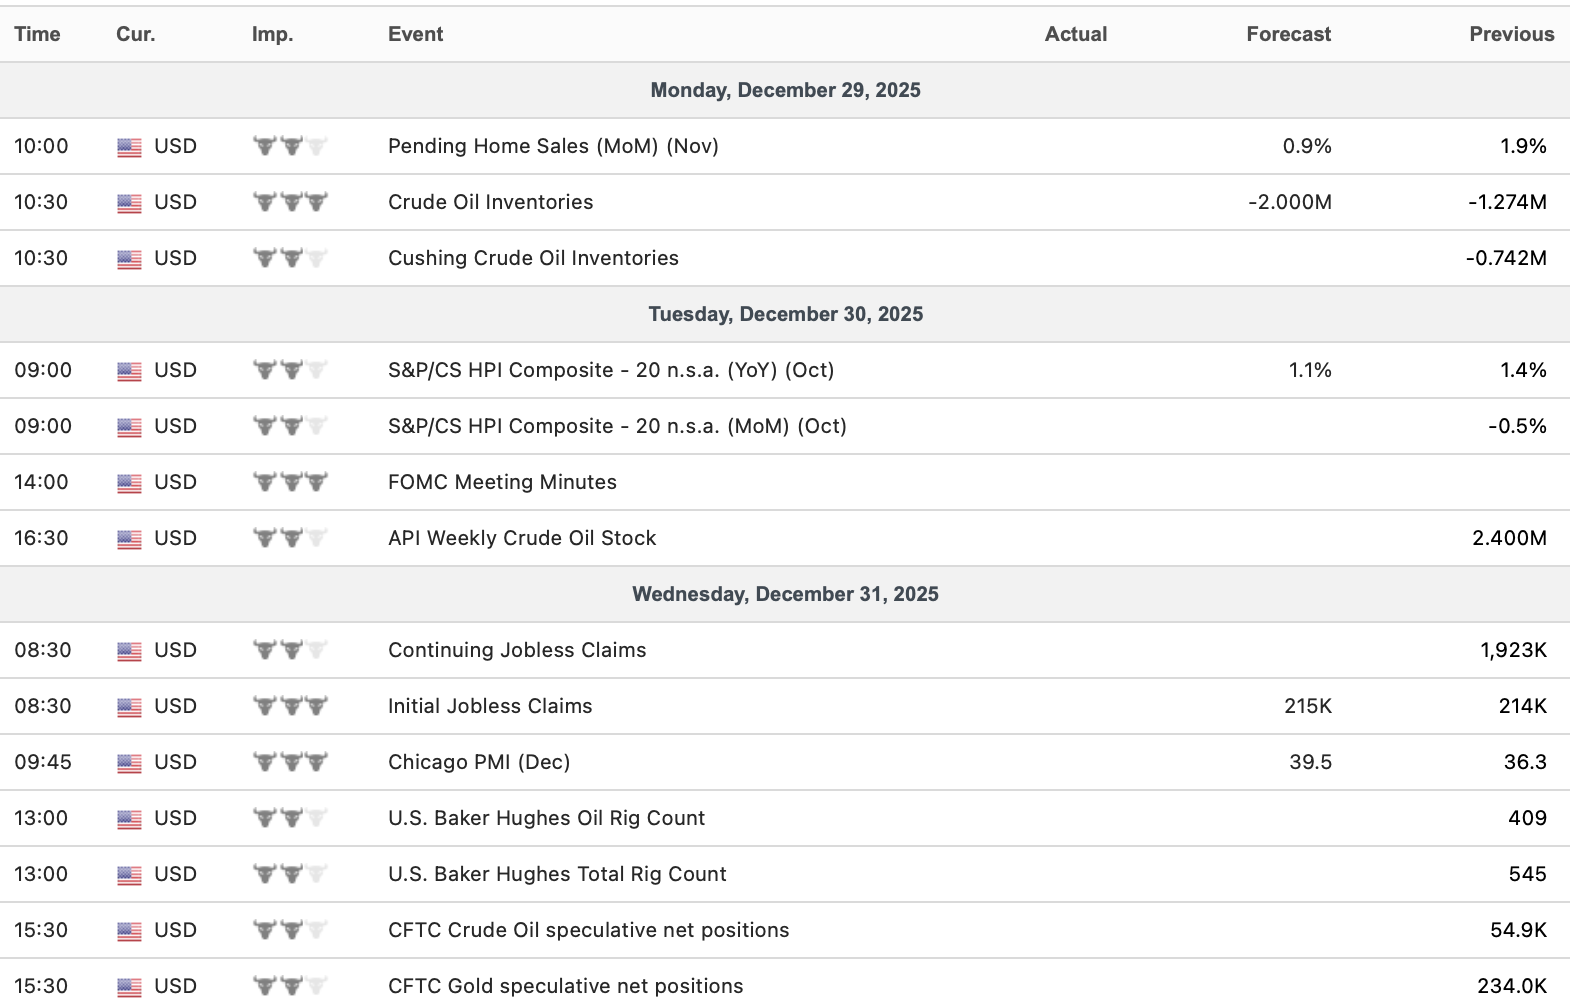This screenshot has height=1004, width=1570.
Task: Click the three-bull importance icon for Crude Oil Inventories
Action: click(x=290, y=202)
